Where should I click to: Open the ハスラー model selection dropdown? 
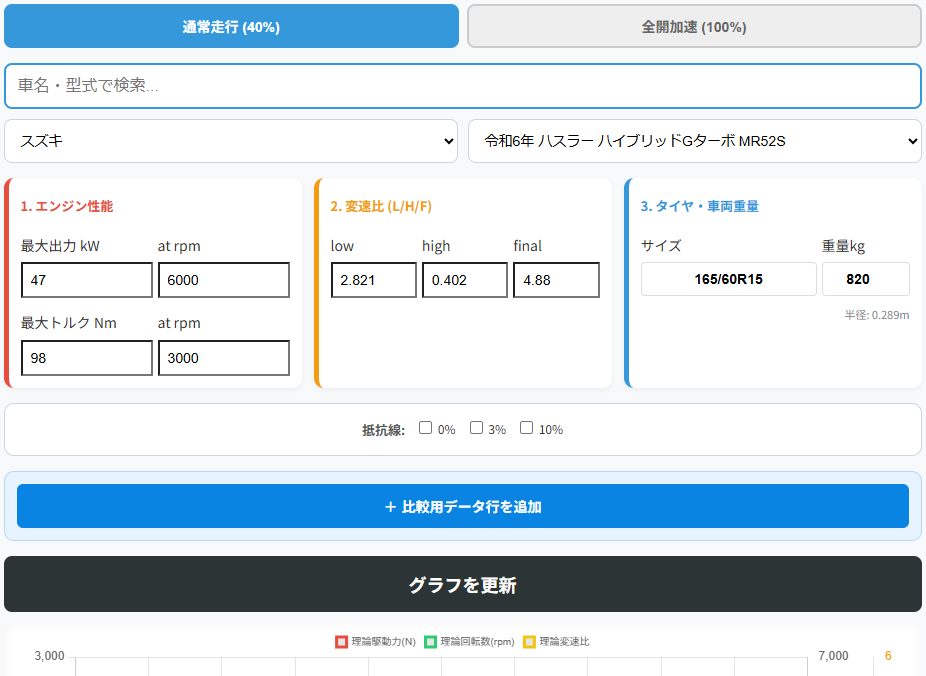click(694, 141)
